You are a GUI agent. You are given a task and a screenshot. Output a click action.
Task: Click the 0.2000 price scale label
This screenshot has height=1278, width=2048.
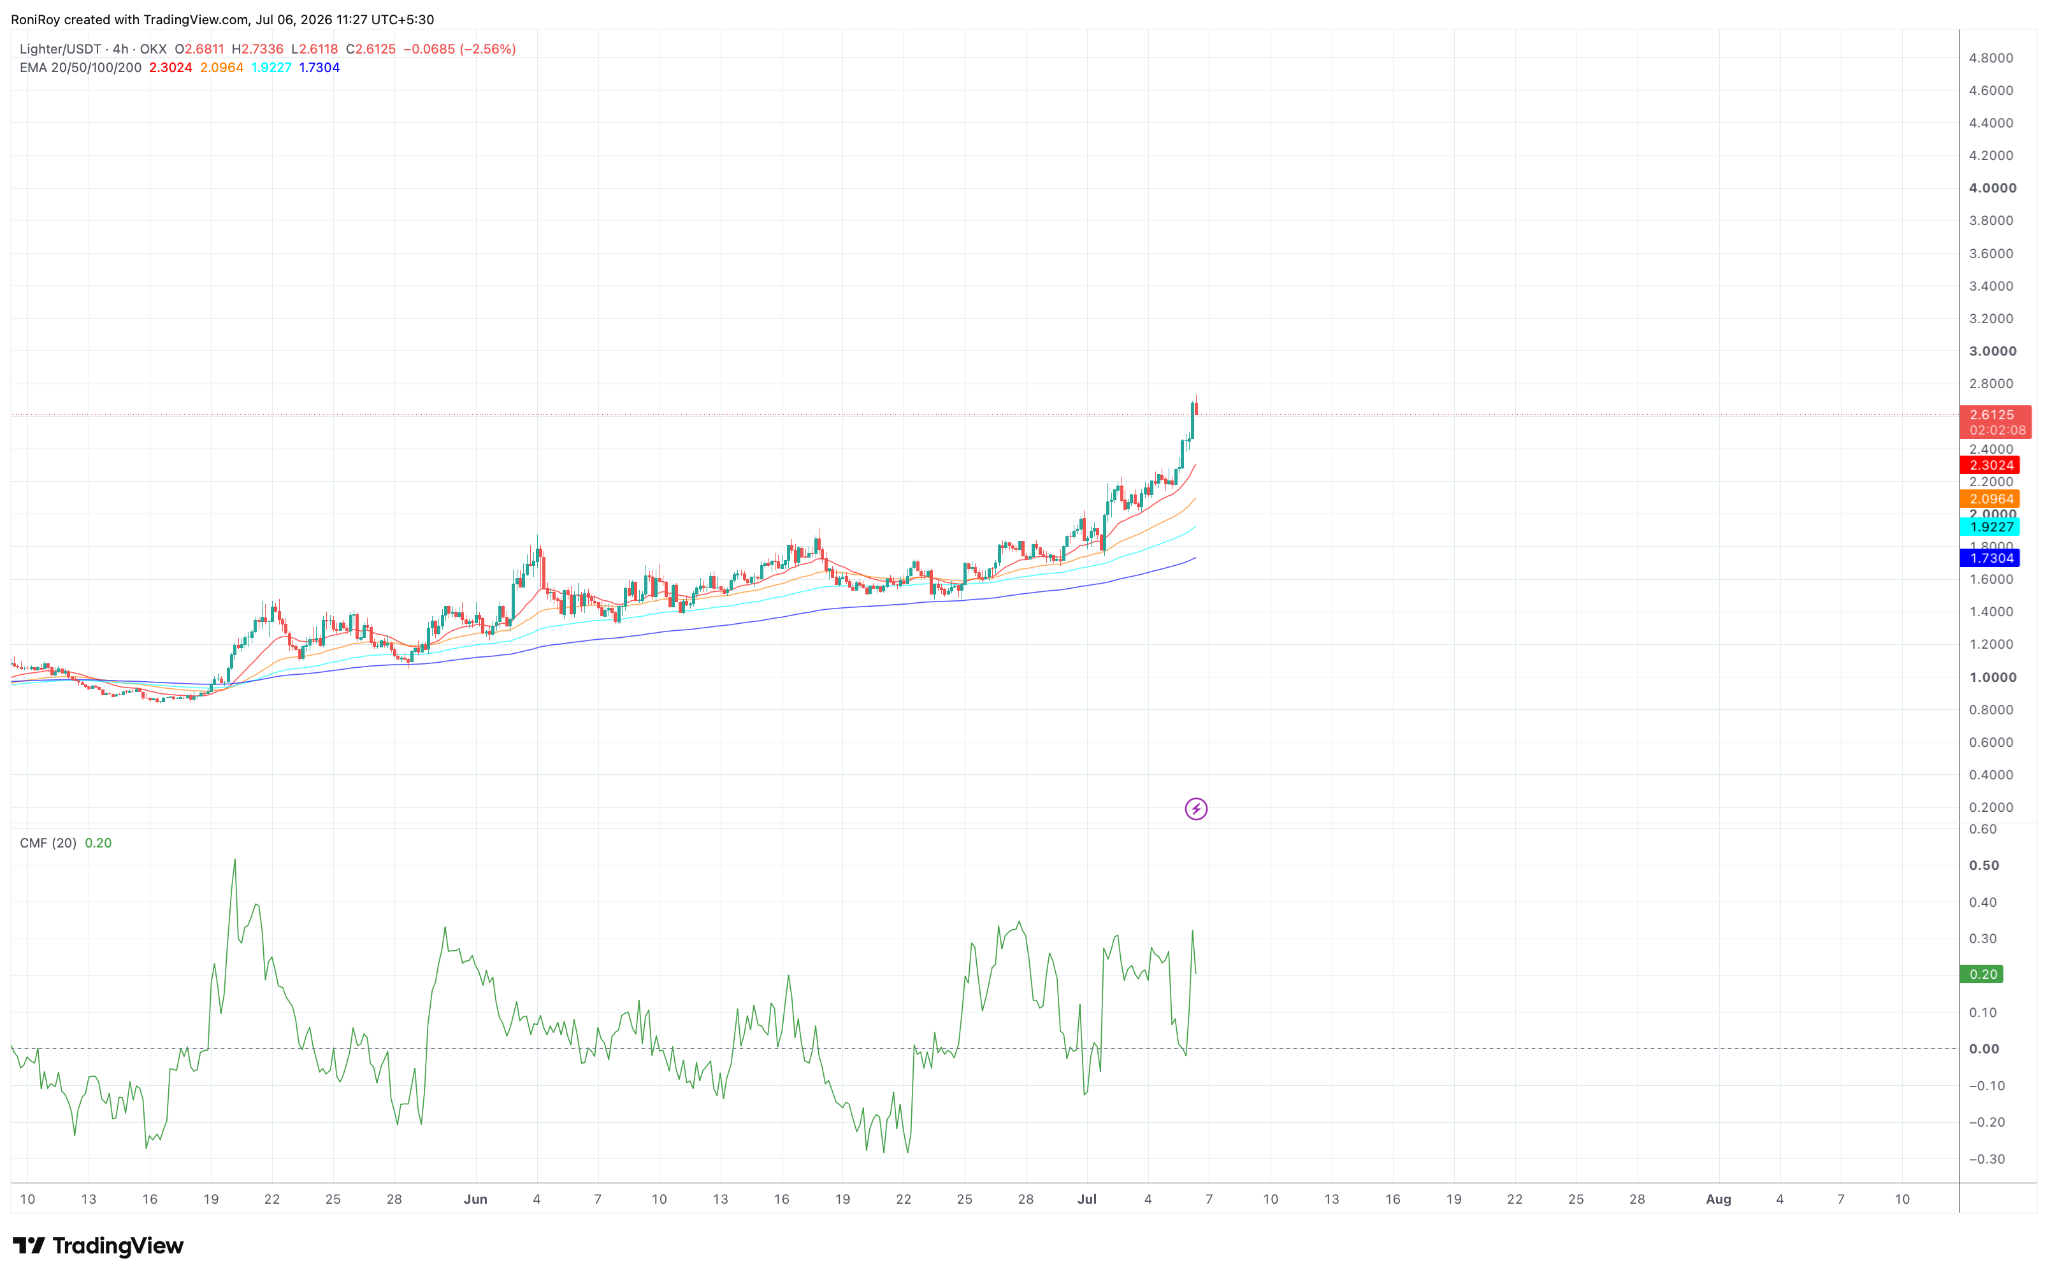click(1991, 807)
